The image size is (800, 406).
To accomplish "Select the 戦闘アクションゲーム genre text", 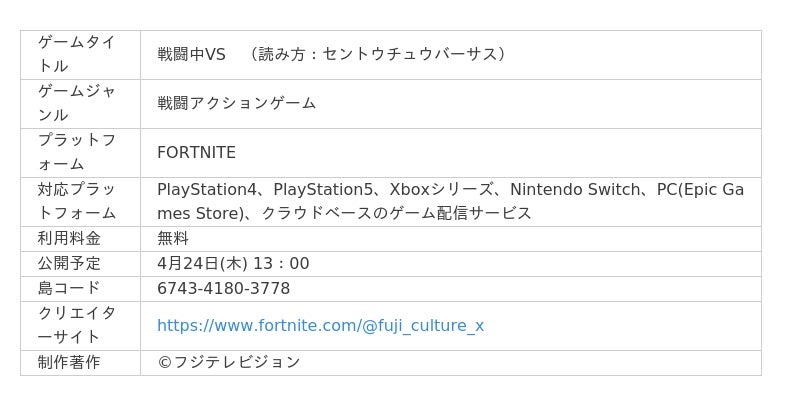I will [236, 103].
